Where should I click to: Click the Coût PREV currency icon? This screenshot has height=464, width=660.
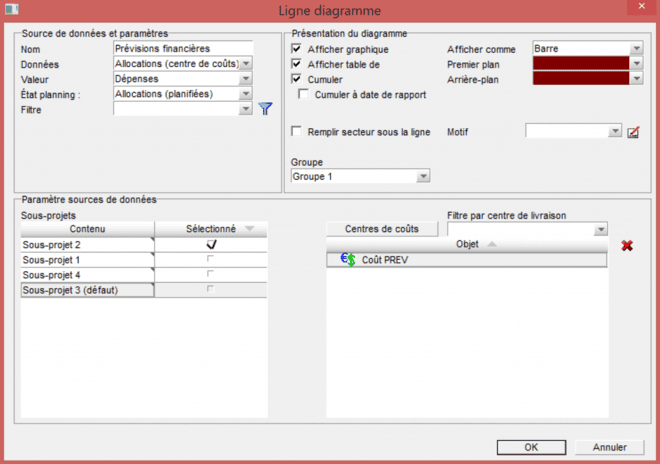point(348,259)
